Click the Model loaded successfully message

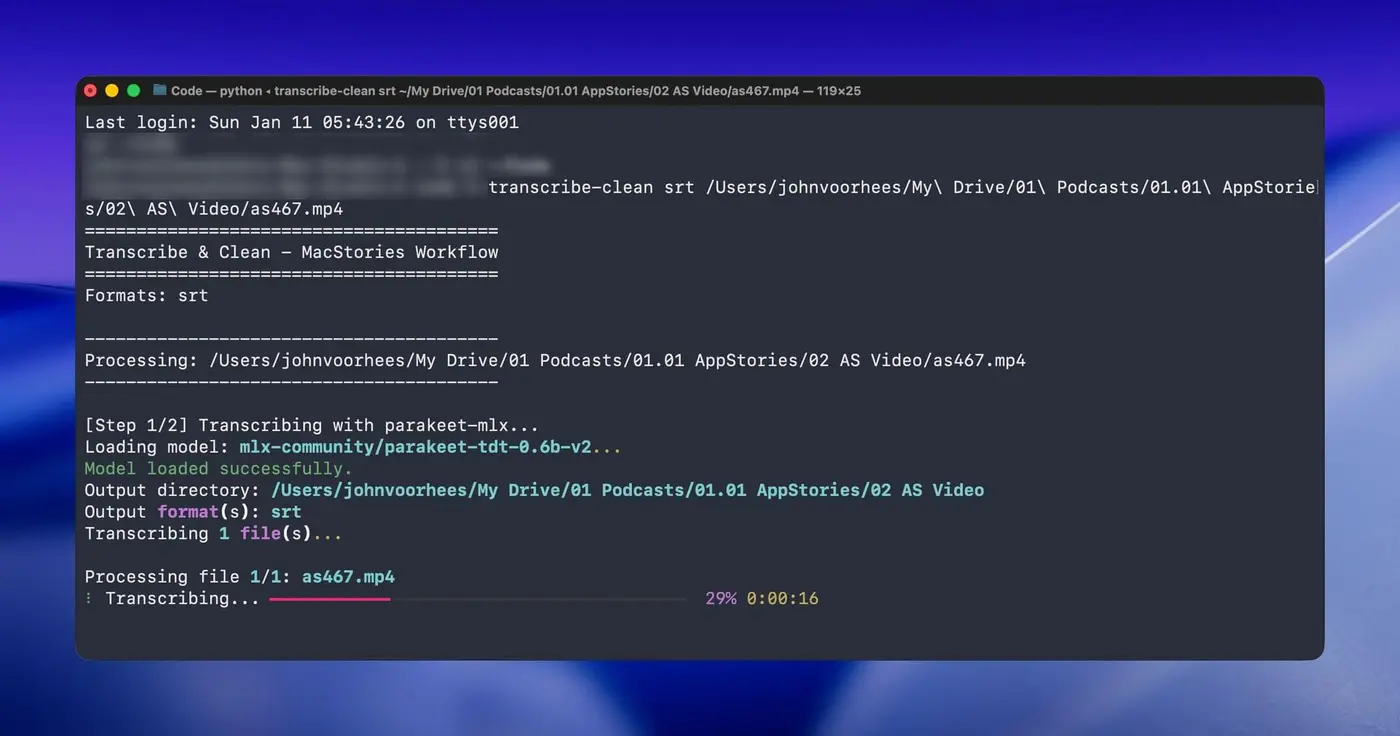218,468
